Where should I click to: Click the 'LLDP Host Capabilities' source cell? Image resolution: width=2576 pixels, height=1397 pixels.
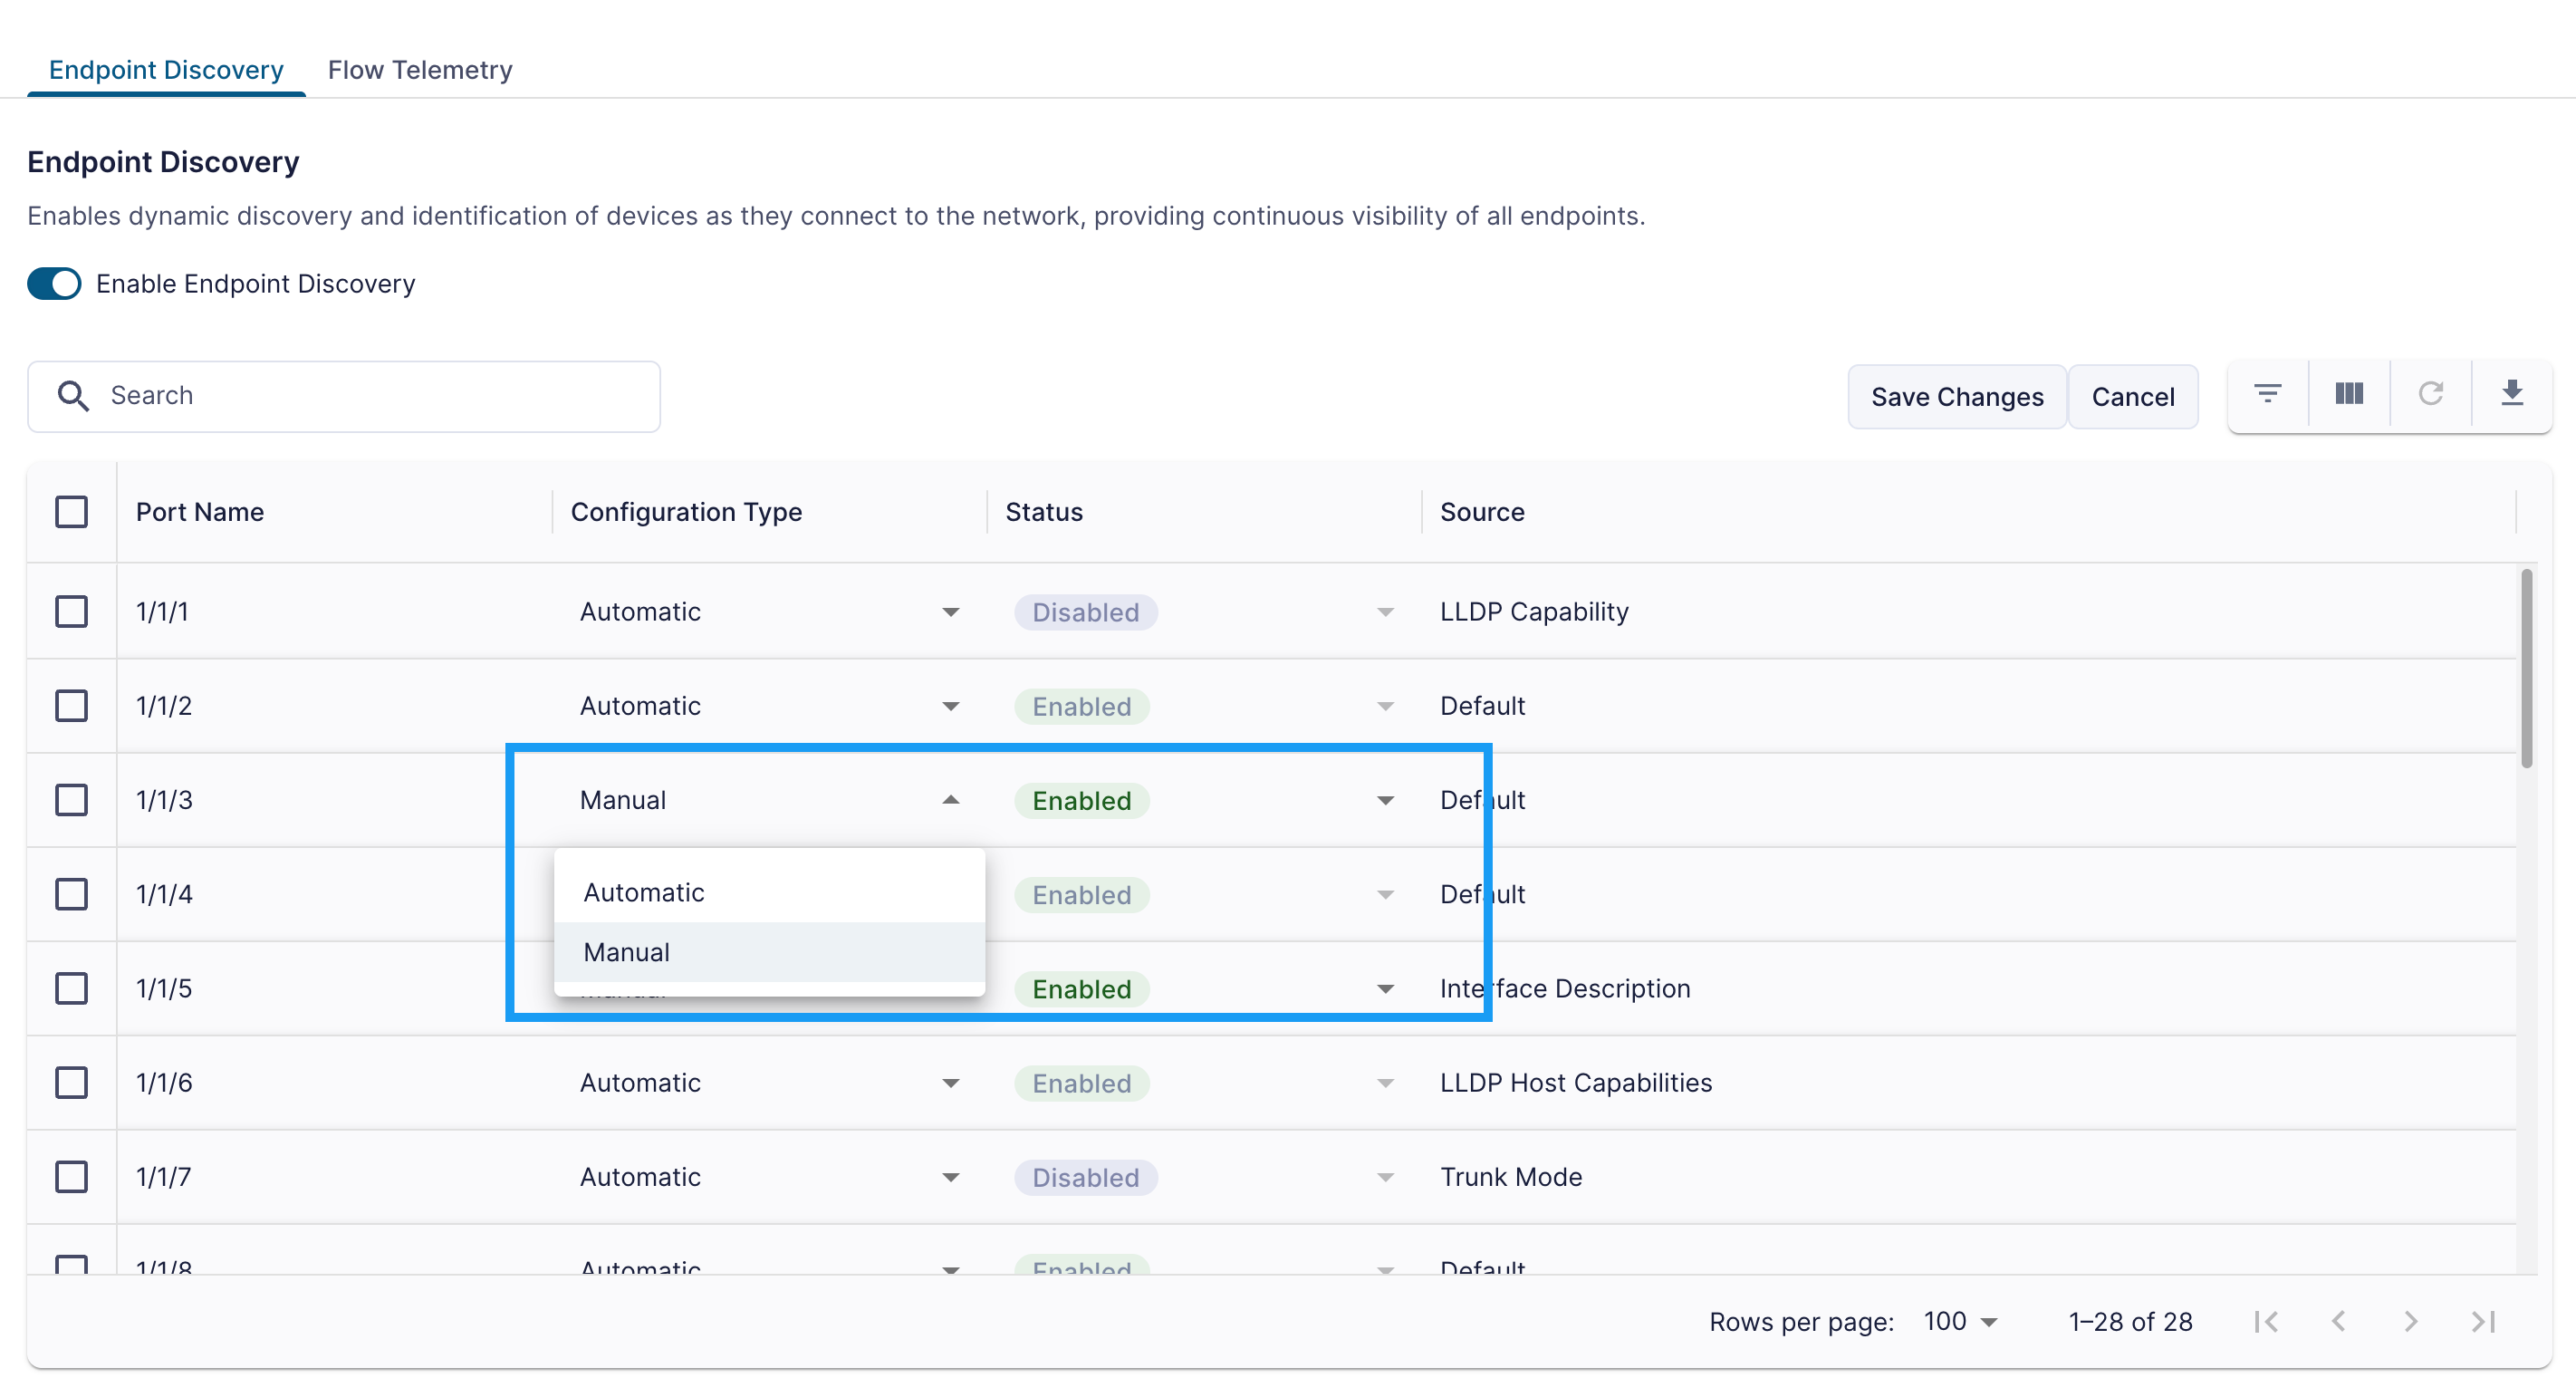point(1576,1083)
